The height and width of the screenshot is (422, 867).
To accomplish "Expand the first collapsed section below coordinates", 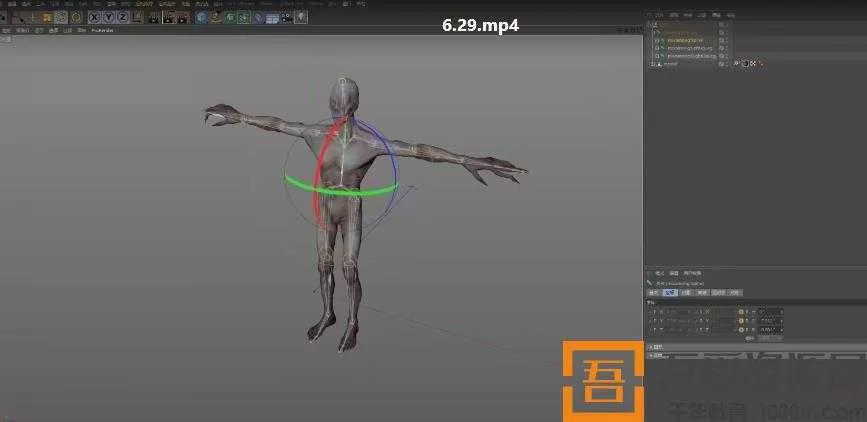I will (x=650, y=347).
